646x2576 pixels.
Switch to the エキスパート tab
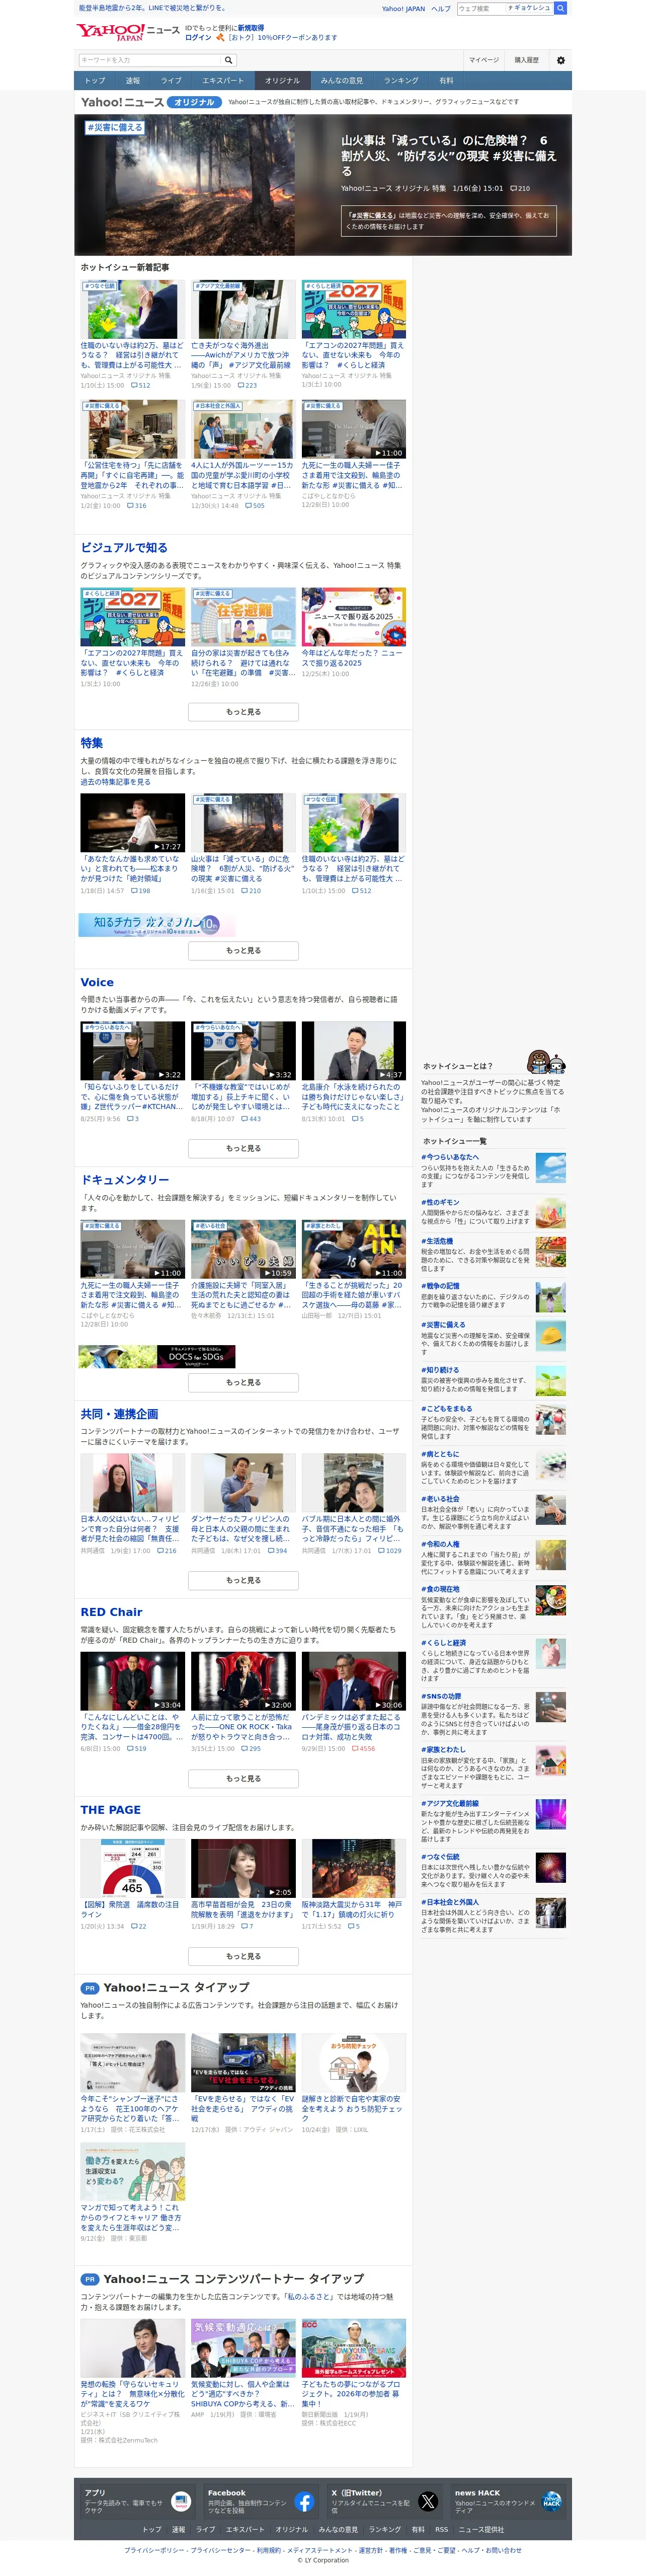[223, 80]
